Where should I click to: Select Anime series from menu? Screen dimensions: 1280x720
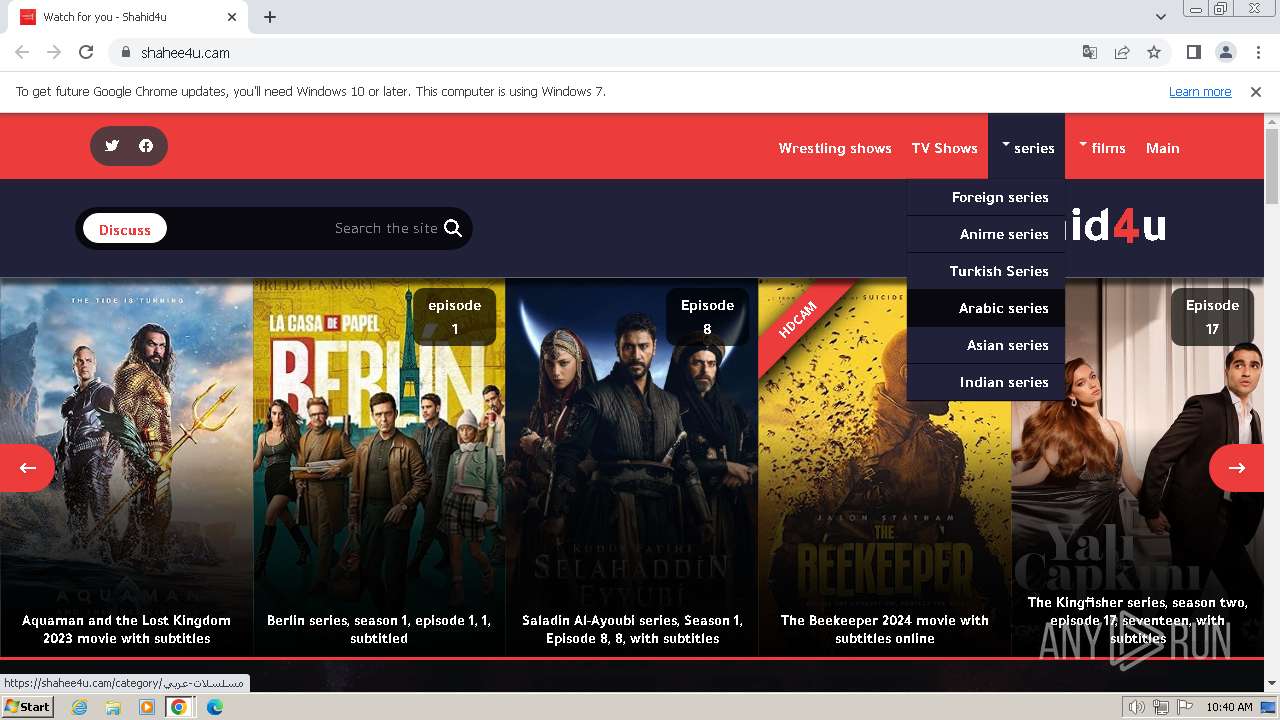click(x=985, y=234)
